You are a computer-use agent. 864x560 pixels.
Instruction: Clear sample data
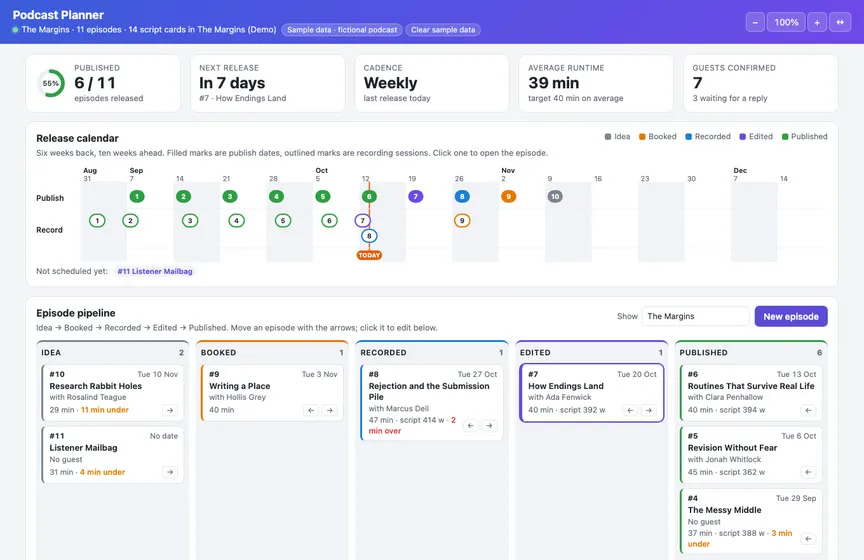click(x=443, y=30)
